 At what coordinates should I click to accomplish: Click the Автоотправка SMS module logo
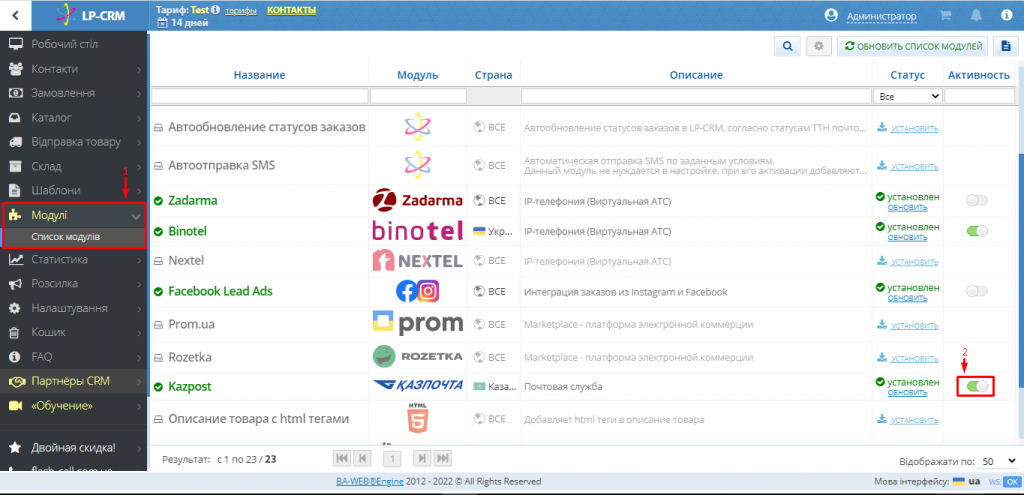tap(418, 165)
